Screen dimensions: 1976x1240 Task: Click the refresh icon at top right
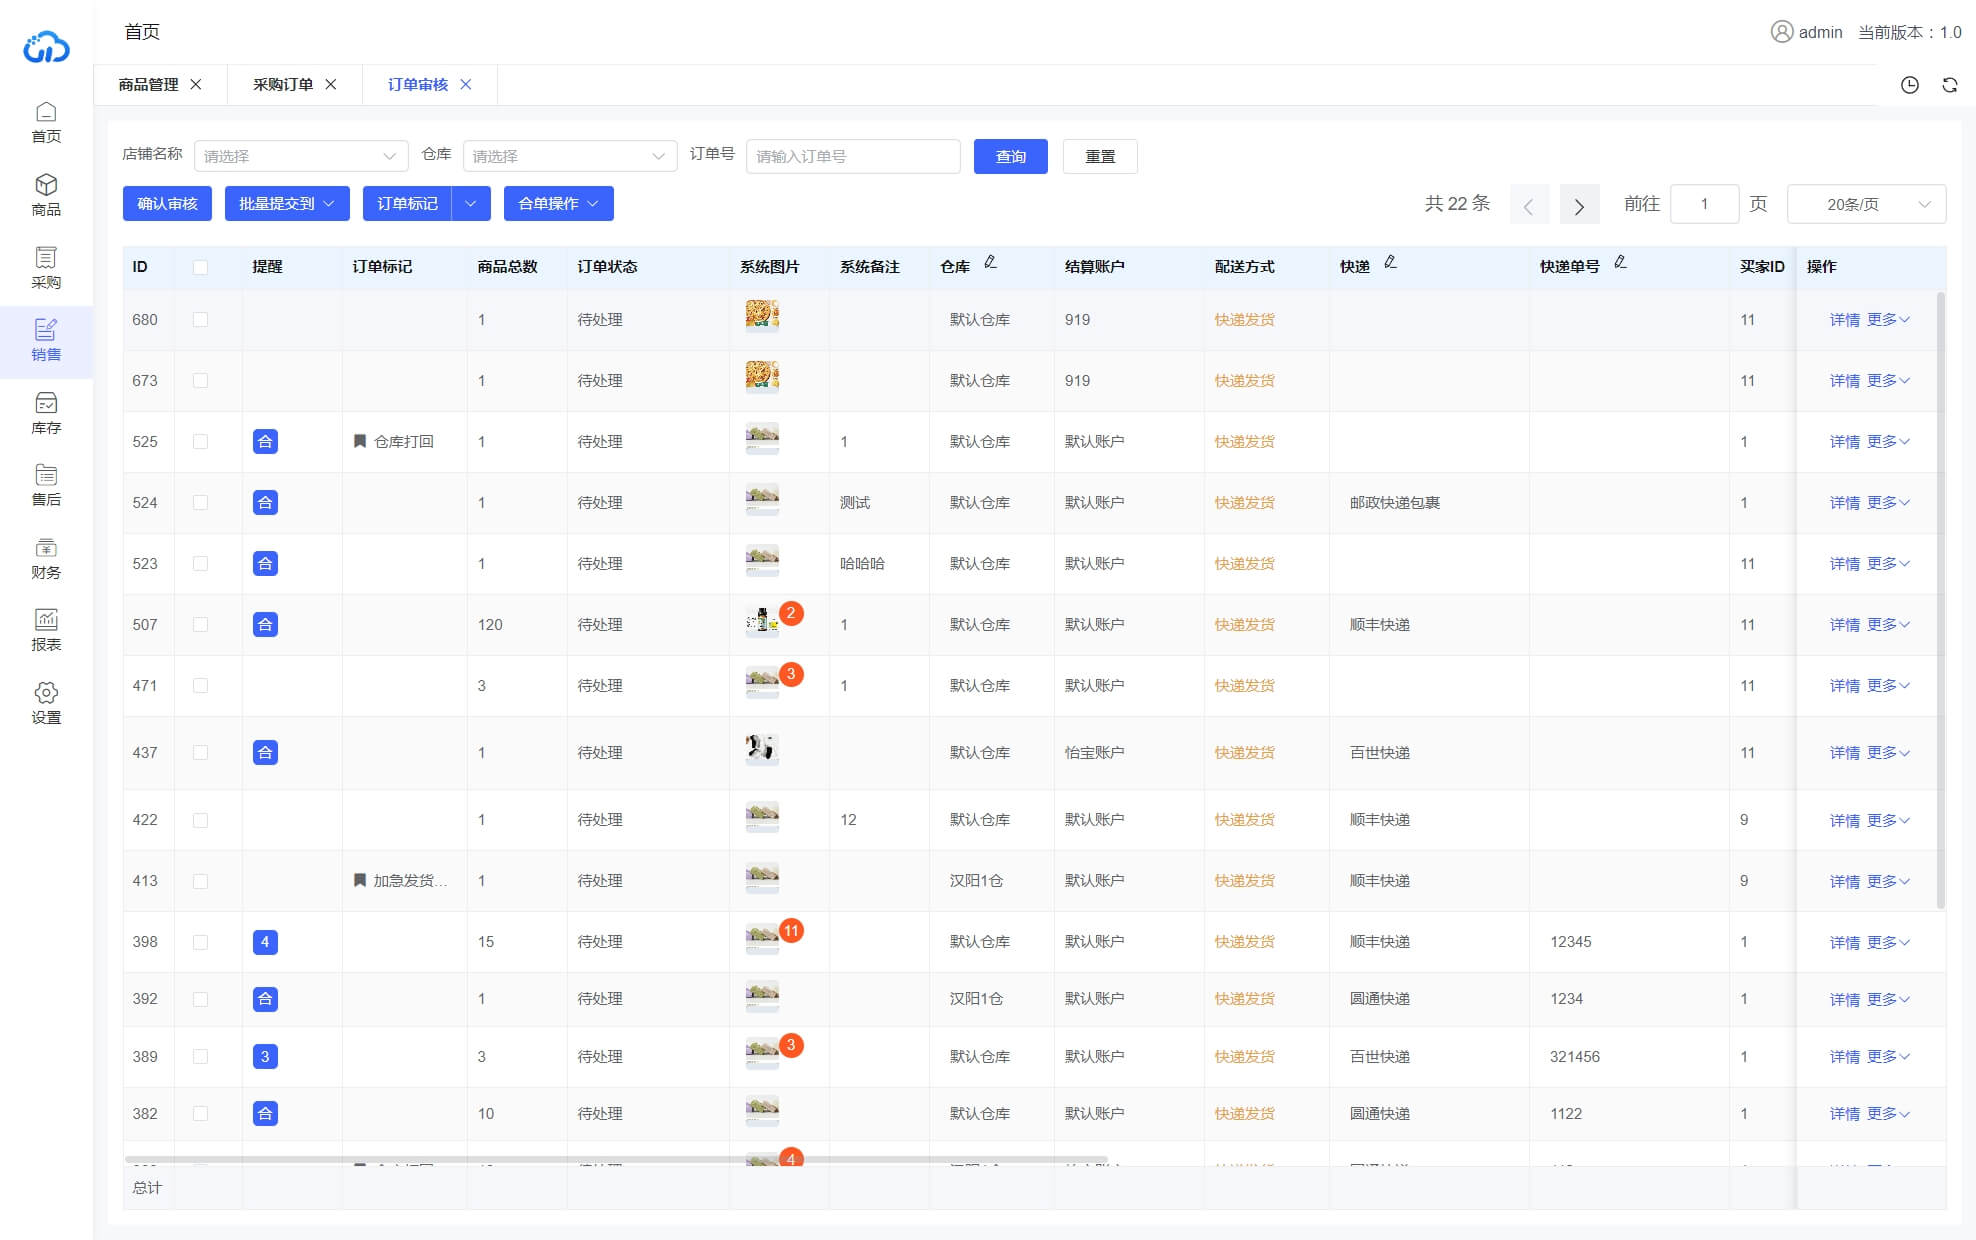pyautogui.click(x=1949, y=85)
